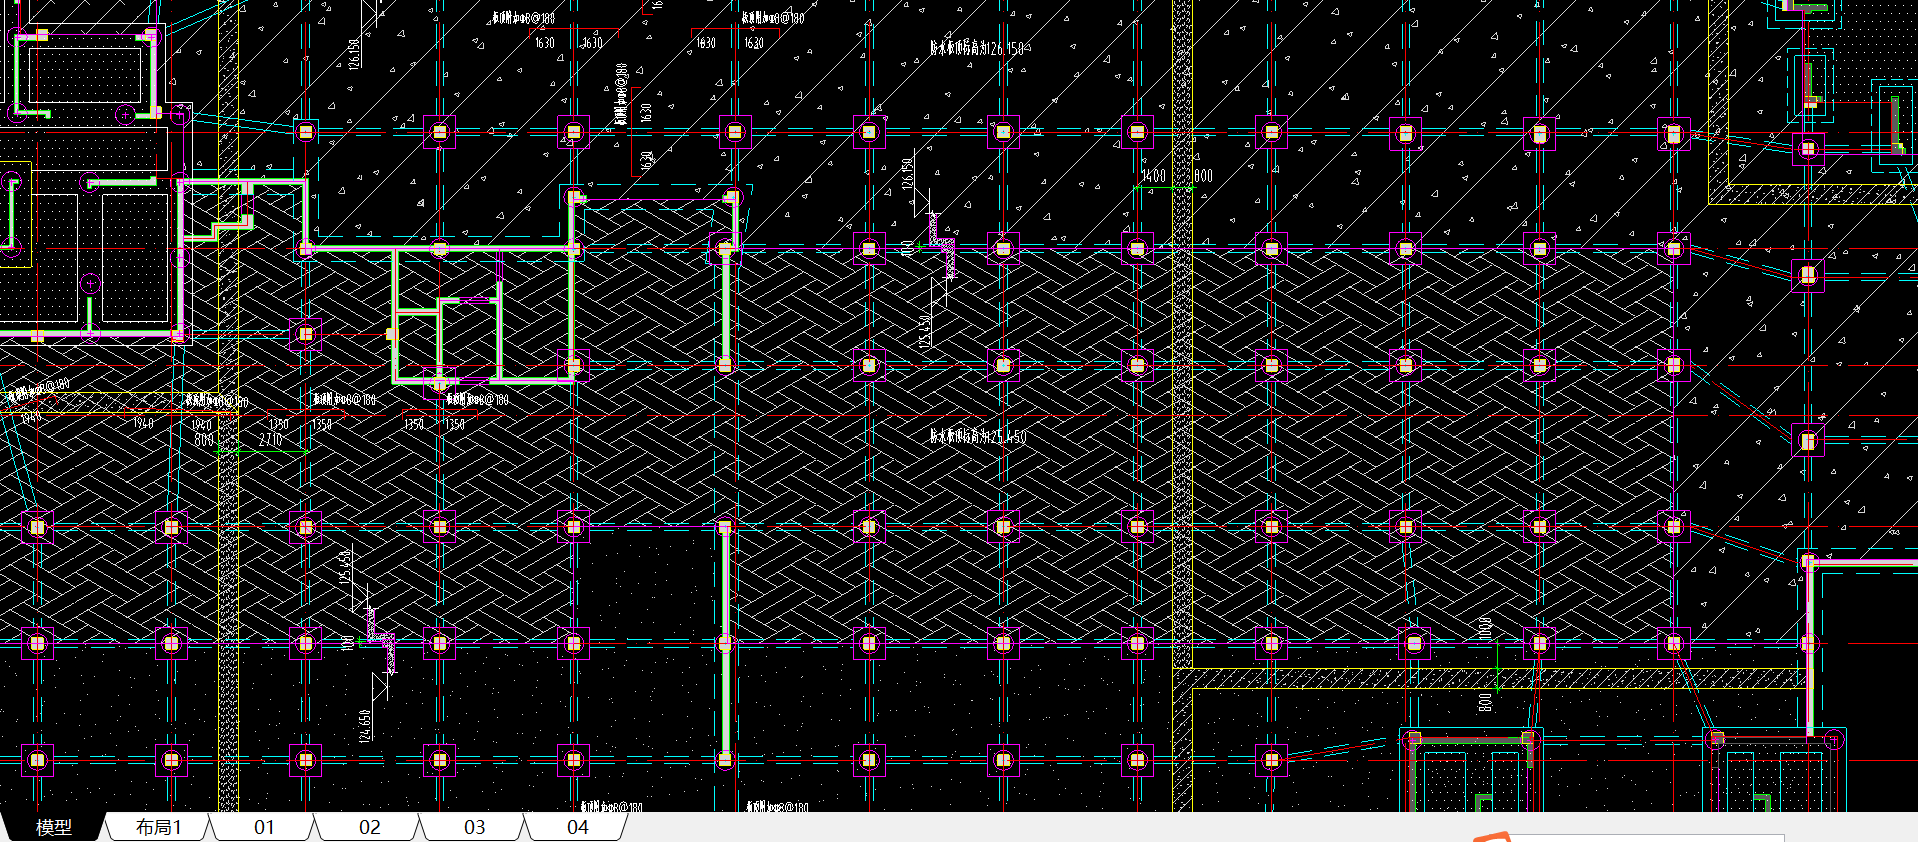
Task: Select the 防水板顶标高为25.450 annotation text
Action: coord(978,437)
